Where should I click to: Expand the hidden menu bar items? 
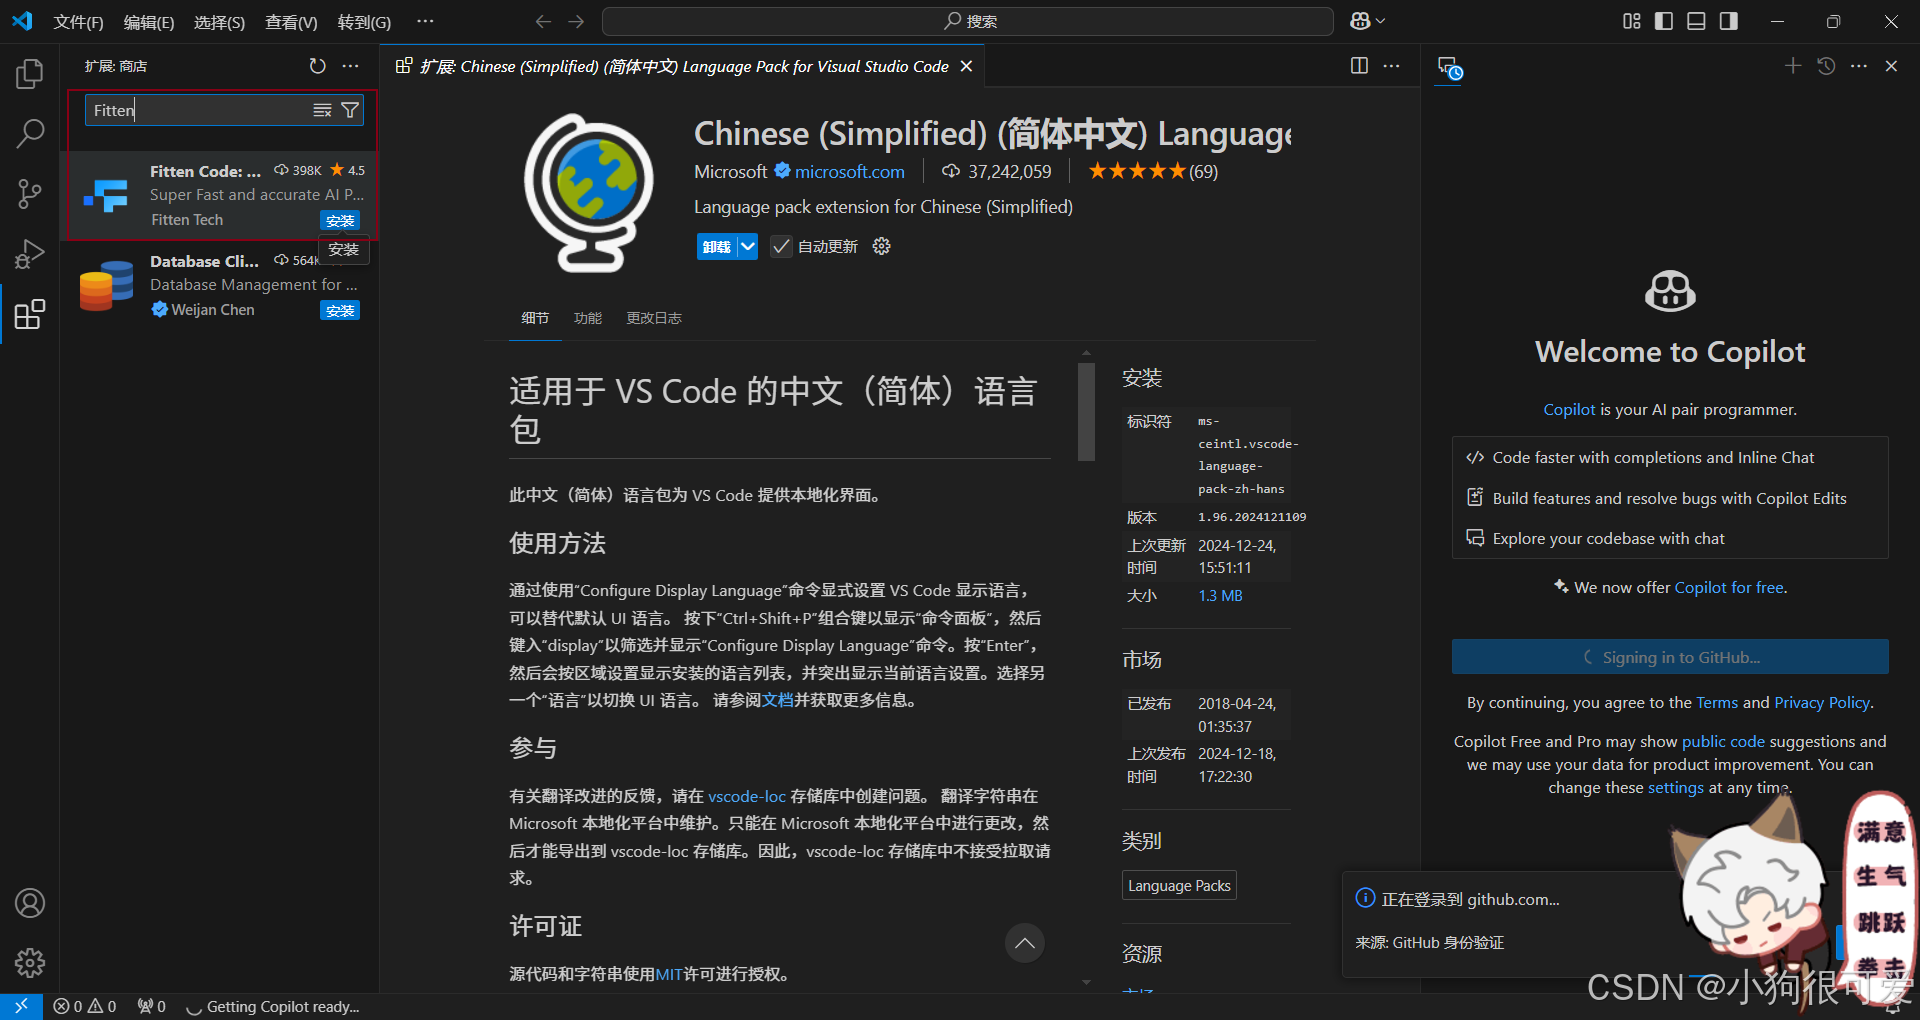425,21
